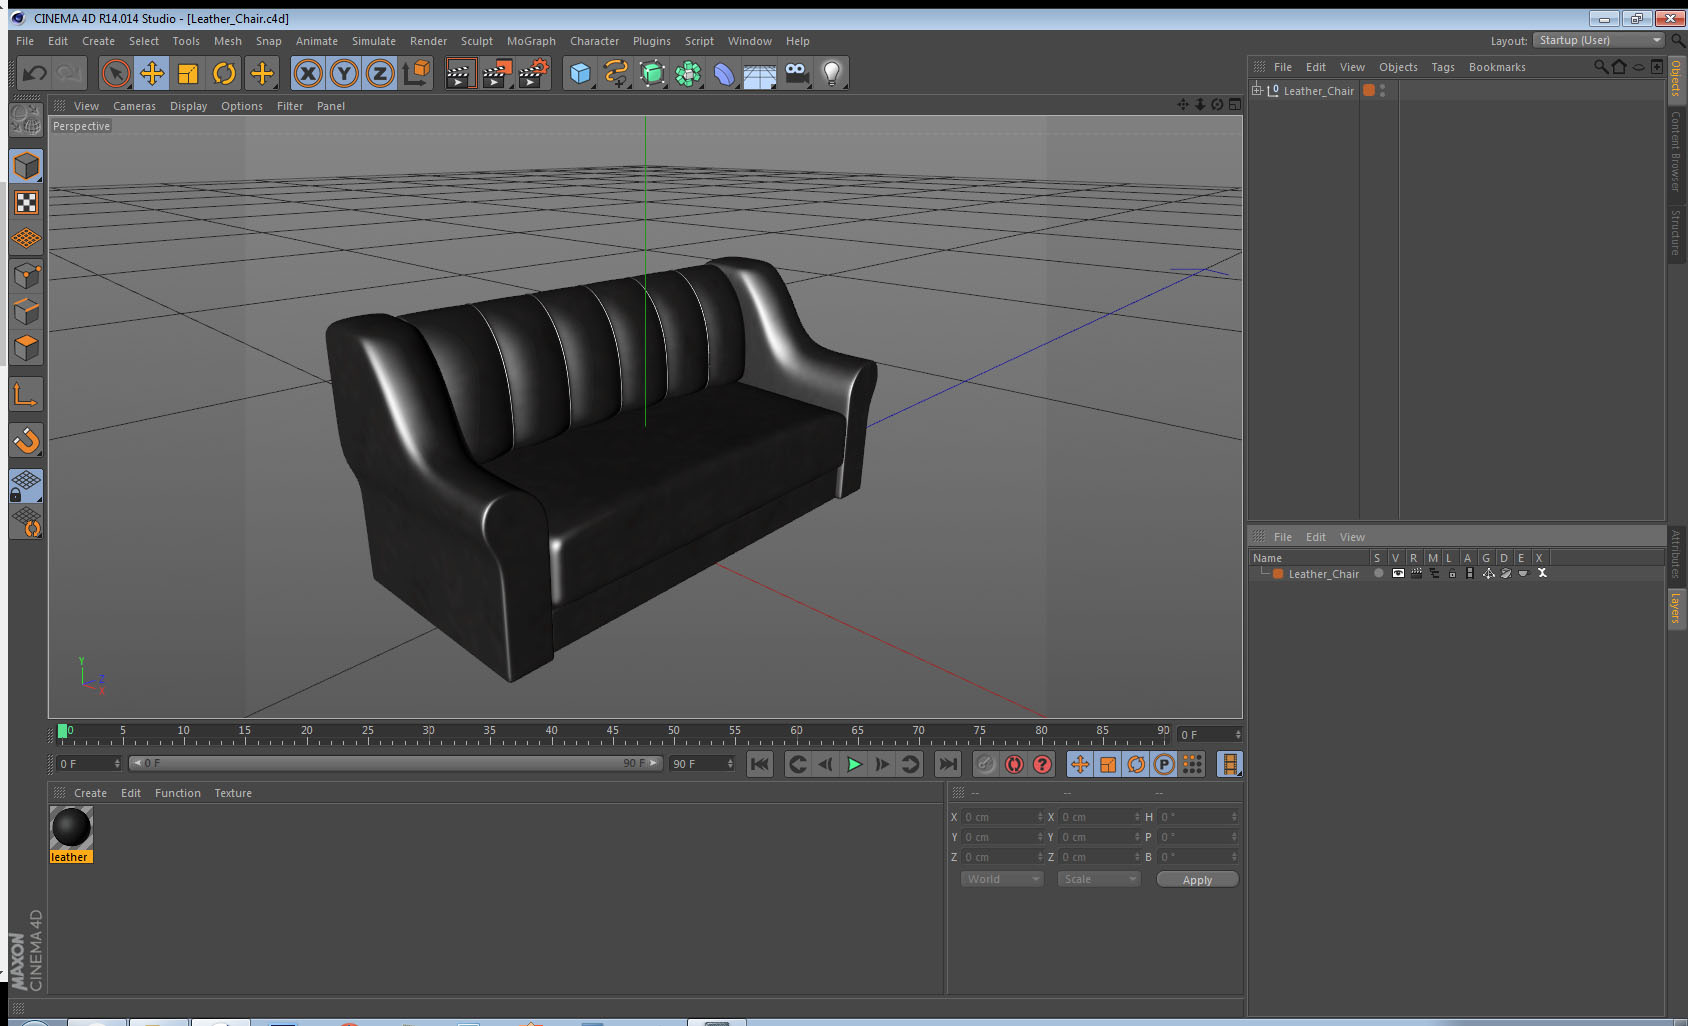Render the active view
Viewport: 1688px width, 1026px height.
coord(460,73)
